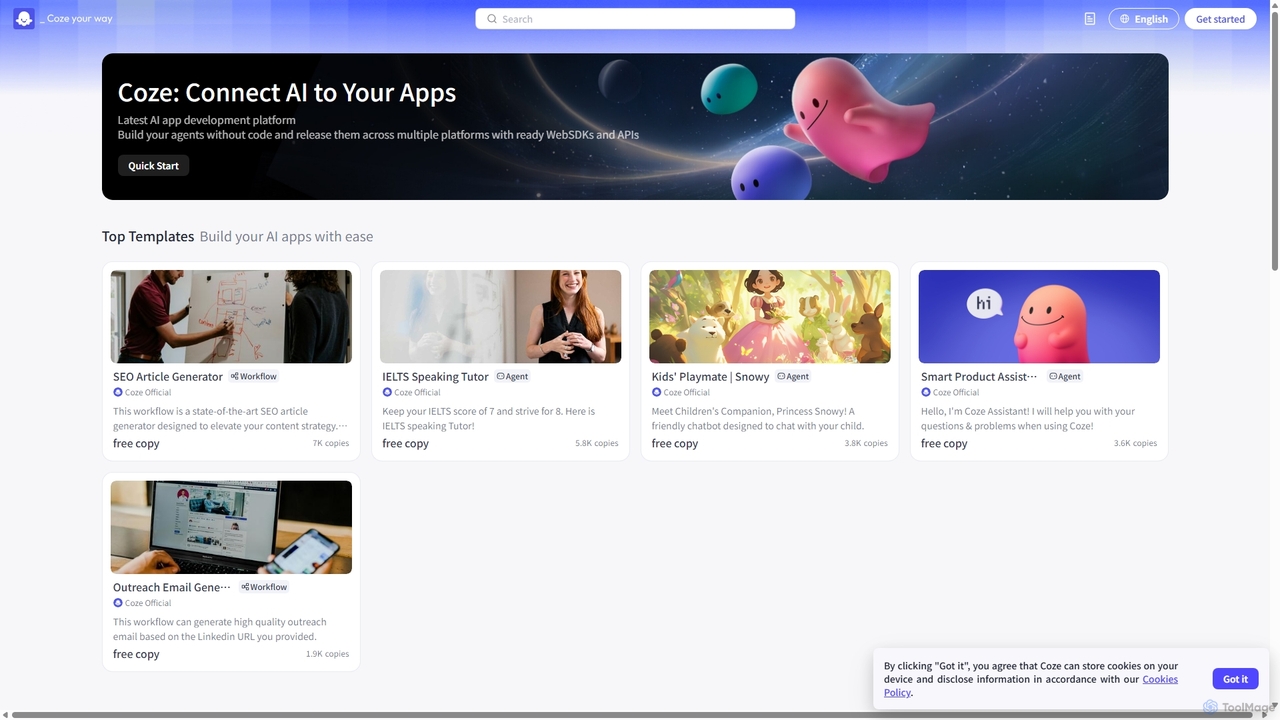The image size is (1280, 720).
Task: Click the Quick Start button
Action: 153,166
